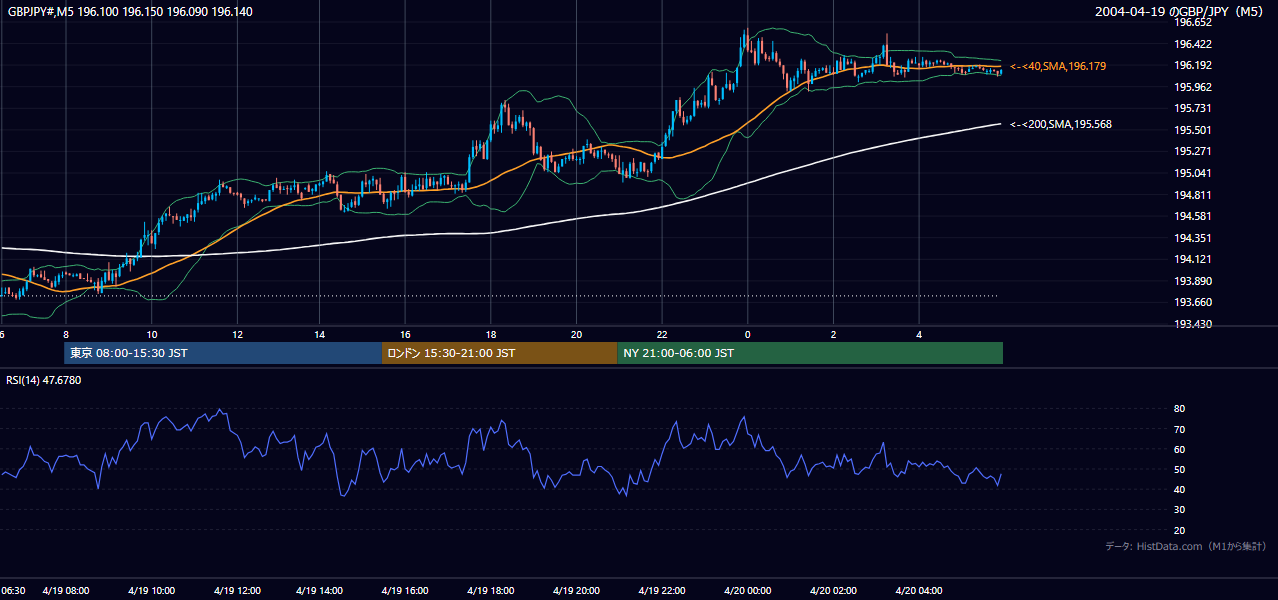The image size is (1278, 600).
Task: Click hour label 10 under the price chart
Action: click(151, 334)
